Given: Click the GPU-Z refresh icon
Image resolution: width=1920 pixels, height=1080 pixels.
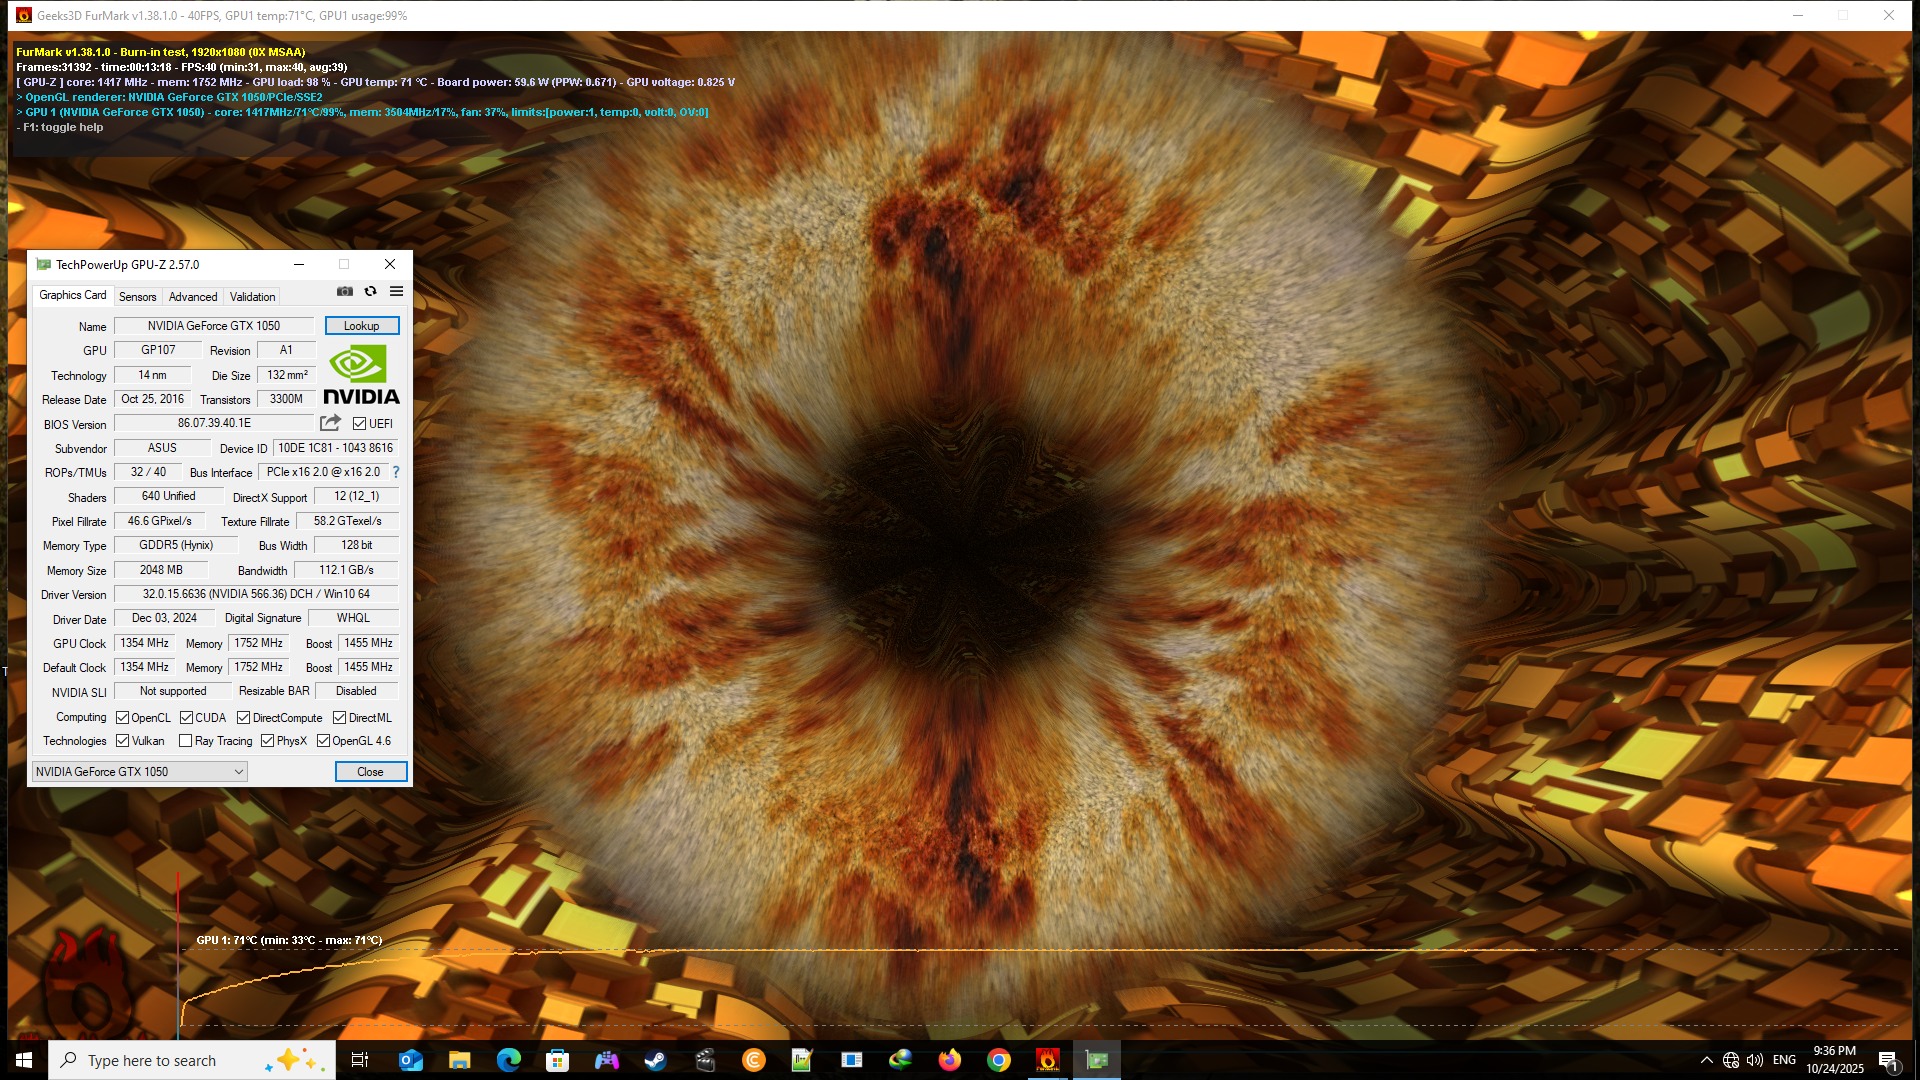Looking at the screenshot, I should [x=370, y=292].
